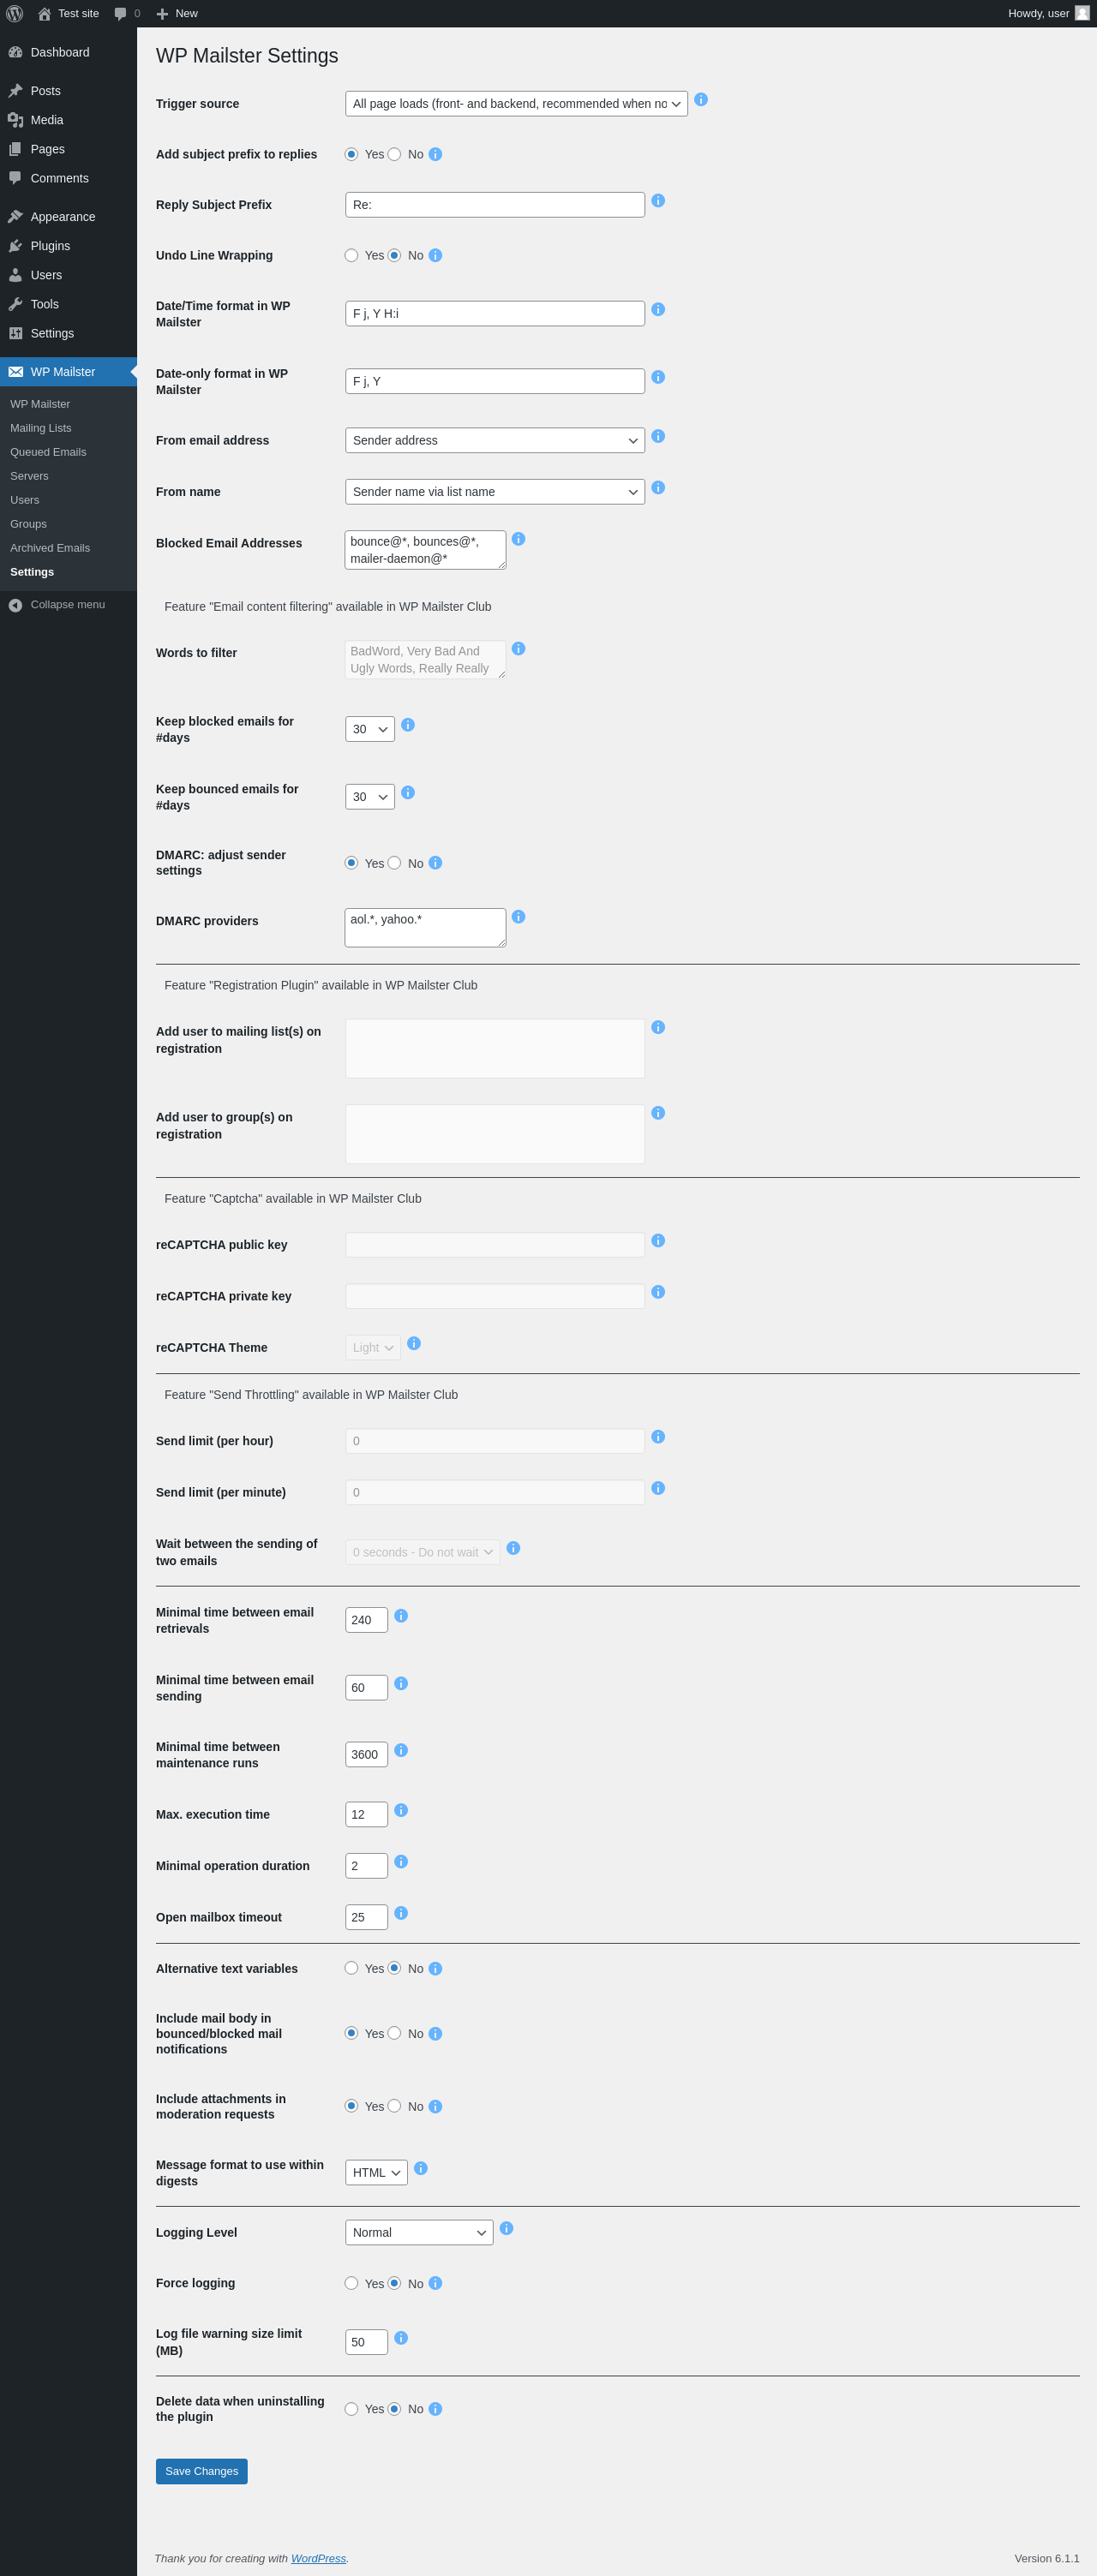
Task: Click info icon next to Trigger source
Action: pyautogui.click(x=701, y=100)
